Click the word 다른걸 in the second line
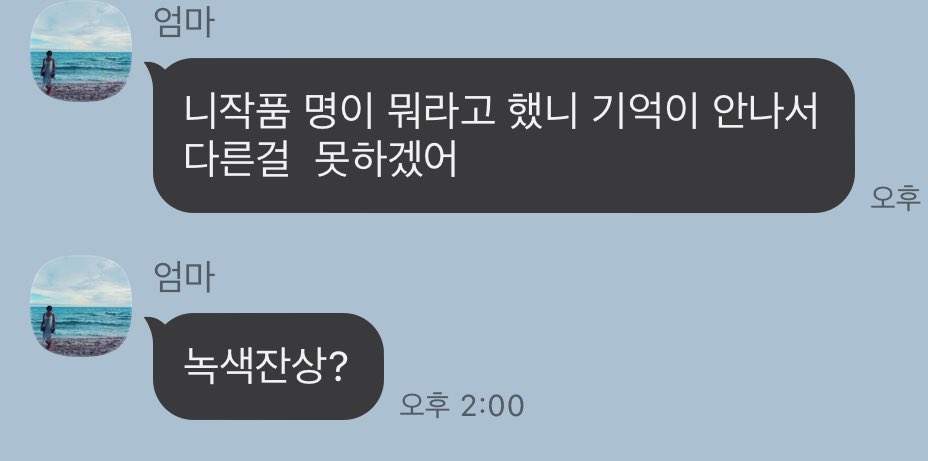This screenshot has height=461, width=928. [x=236, y=161]
